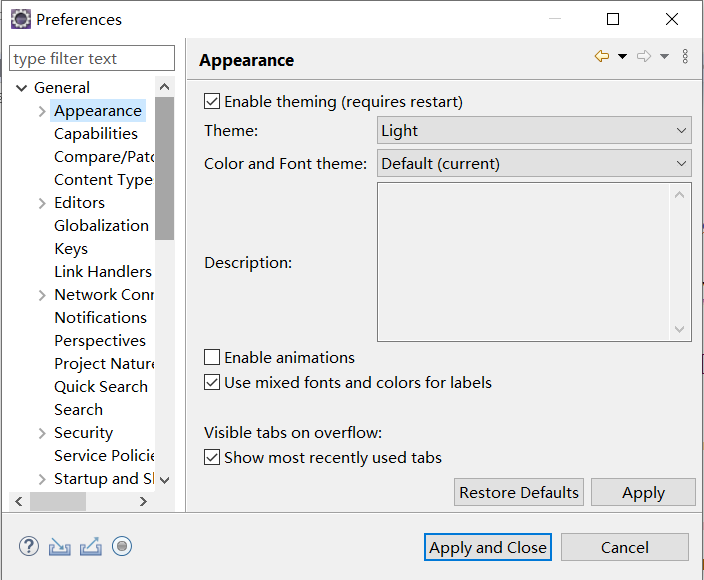This screenshot has height=580, width=704.
Task: Open the Theme dropdown showing Light
Action: click(534, 131)
